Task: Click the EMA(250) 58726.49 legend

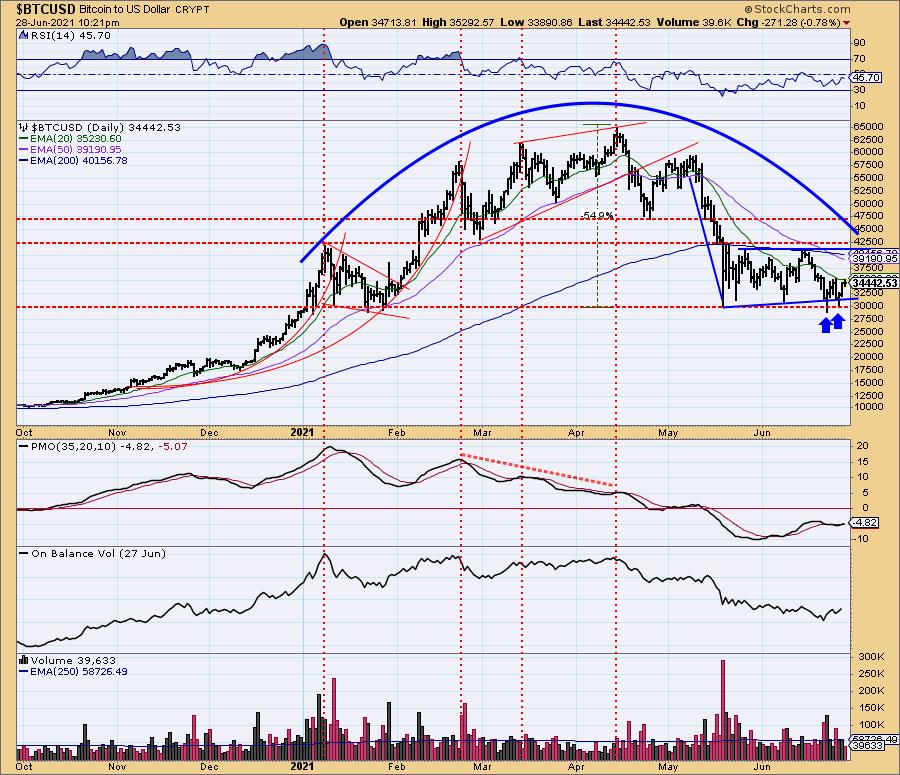Action: click(x=79, y=671)
